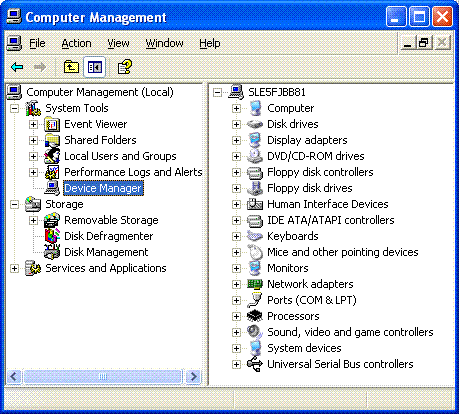This screenshot has height=414, width=459.
Task: Expand the Disk drives category
Action: (x=236, y=124)
